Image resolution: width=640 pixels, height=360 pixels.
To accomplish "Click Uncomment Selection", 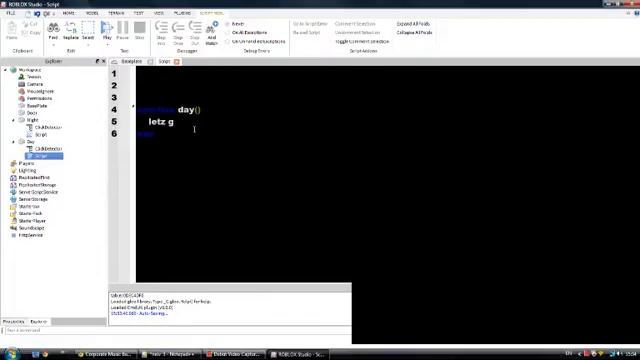I will click(358, 33).
